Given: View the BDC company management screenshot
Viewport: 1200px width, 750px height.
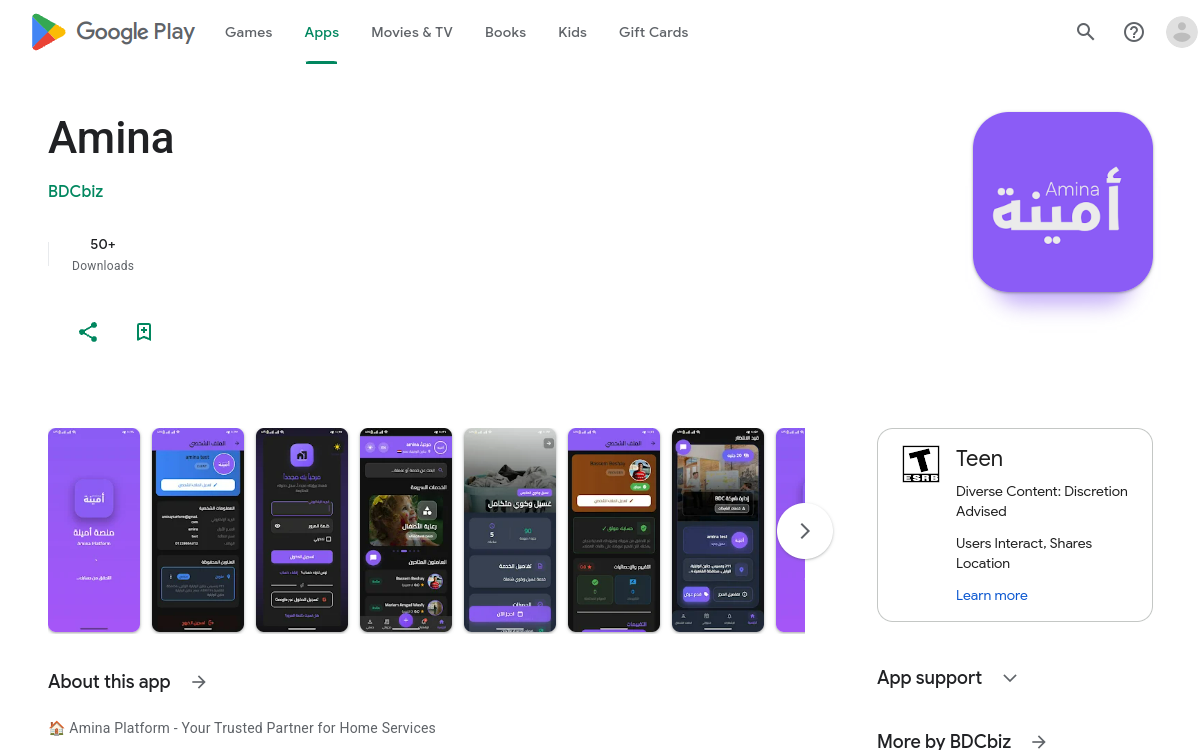Looking at the screenshot, I should (718, 530).
